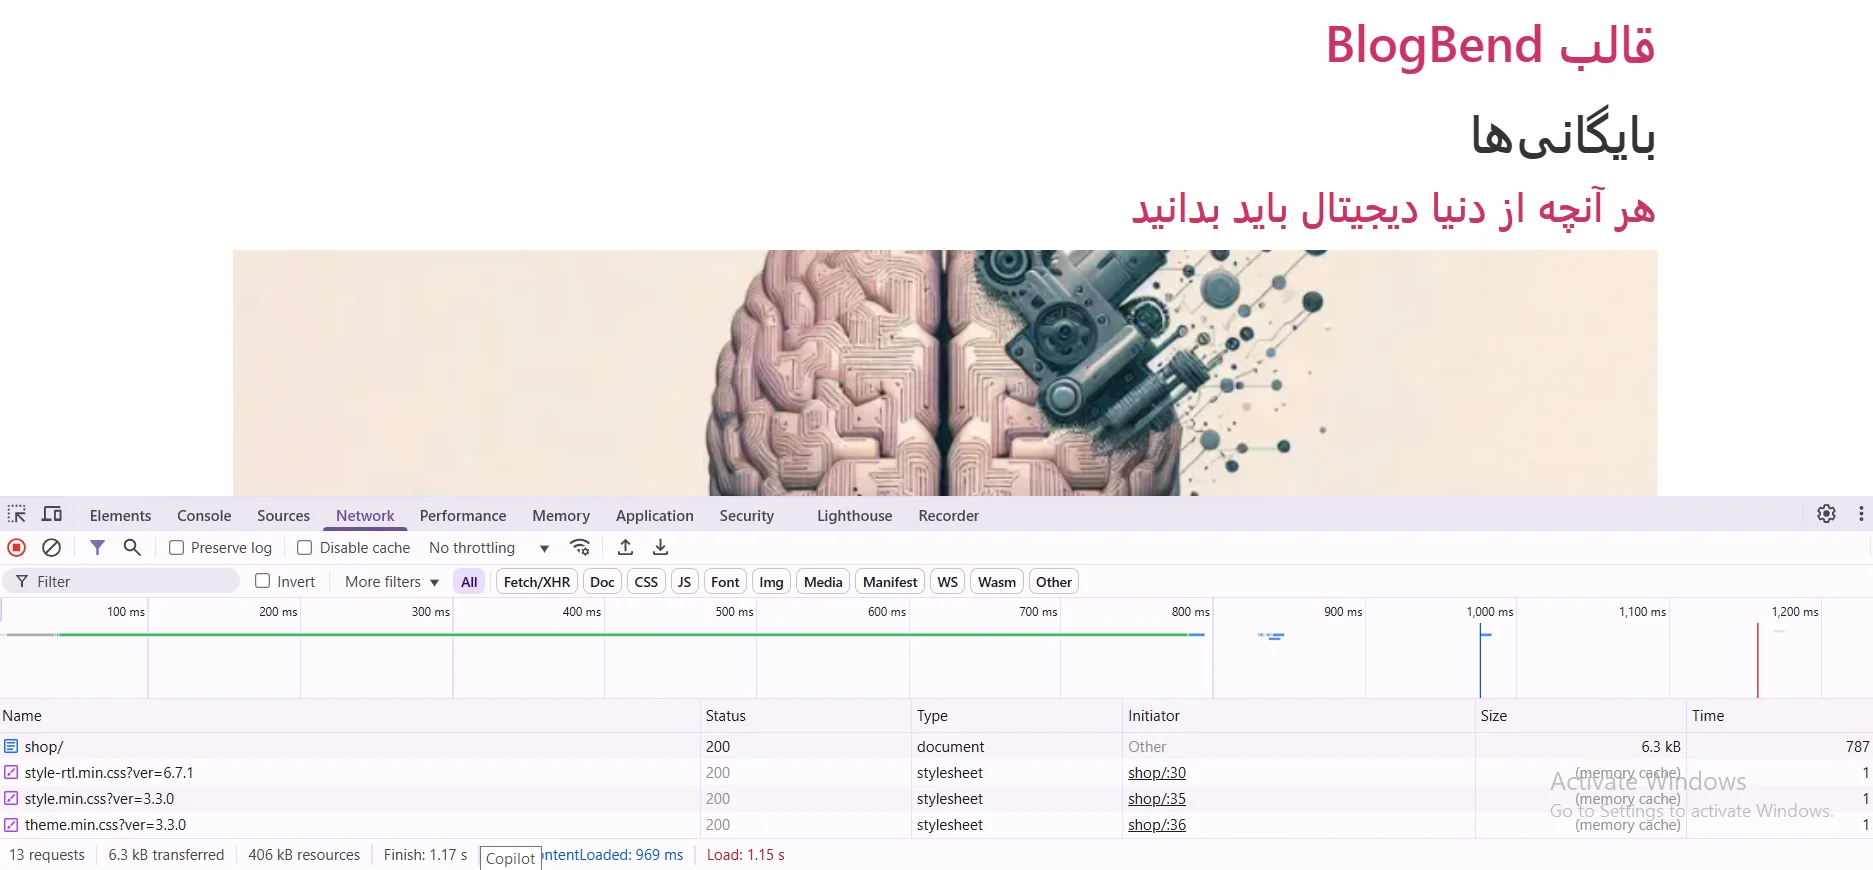Filter requests by Manifest

(x=890, y=582)
